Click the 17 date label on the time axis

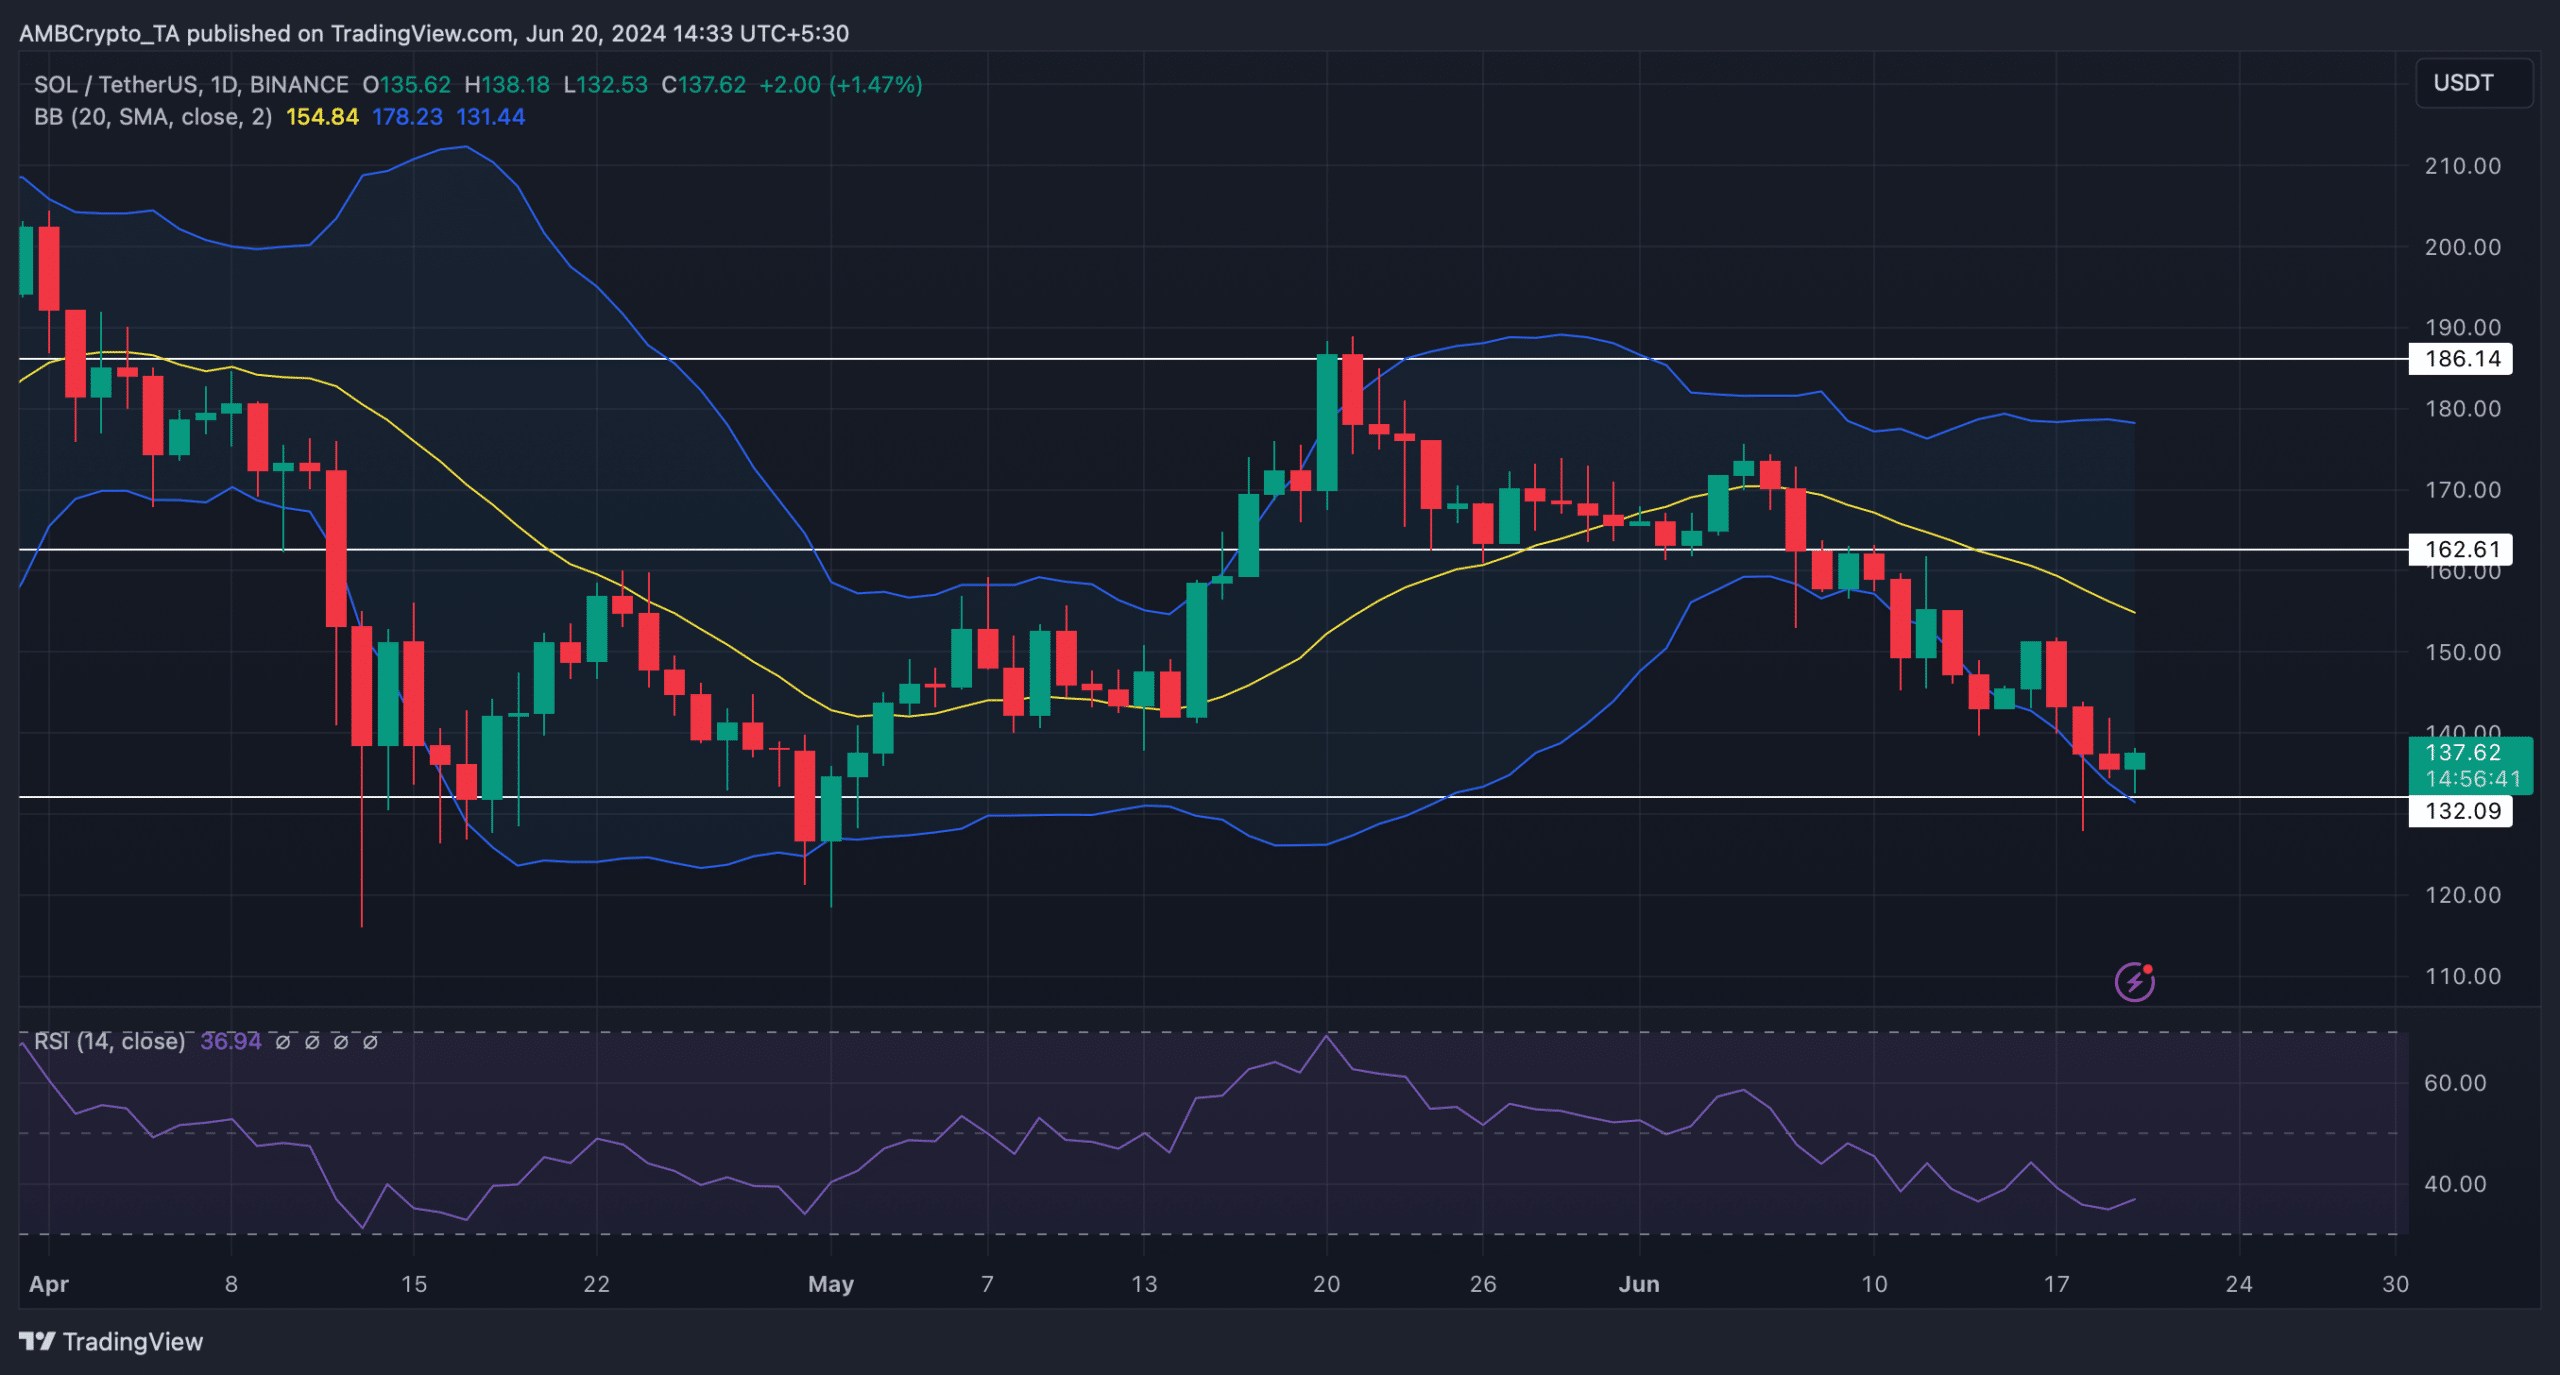tap(2056, 1284)
